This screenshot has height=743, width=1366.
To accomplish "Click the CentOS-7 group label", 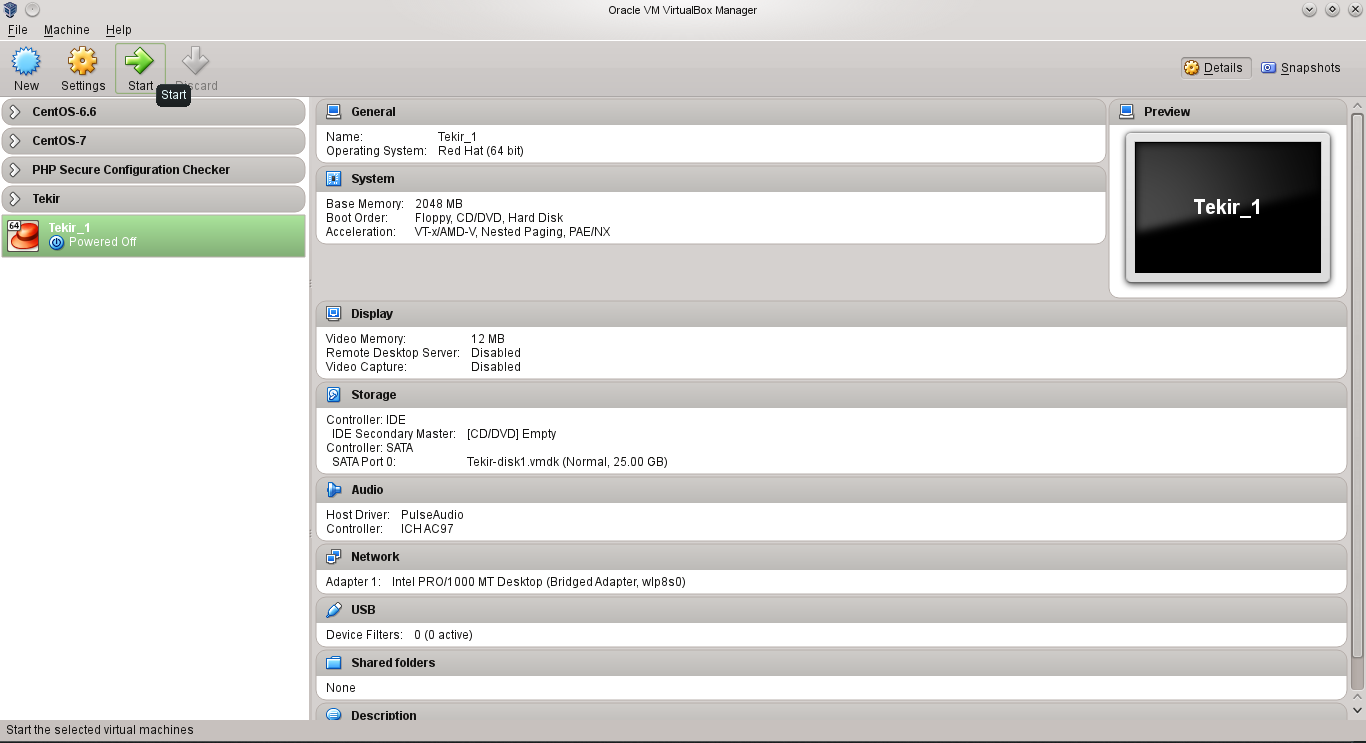I will tap(59, 141).
